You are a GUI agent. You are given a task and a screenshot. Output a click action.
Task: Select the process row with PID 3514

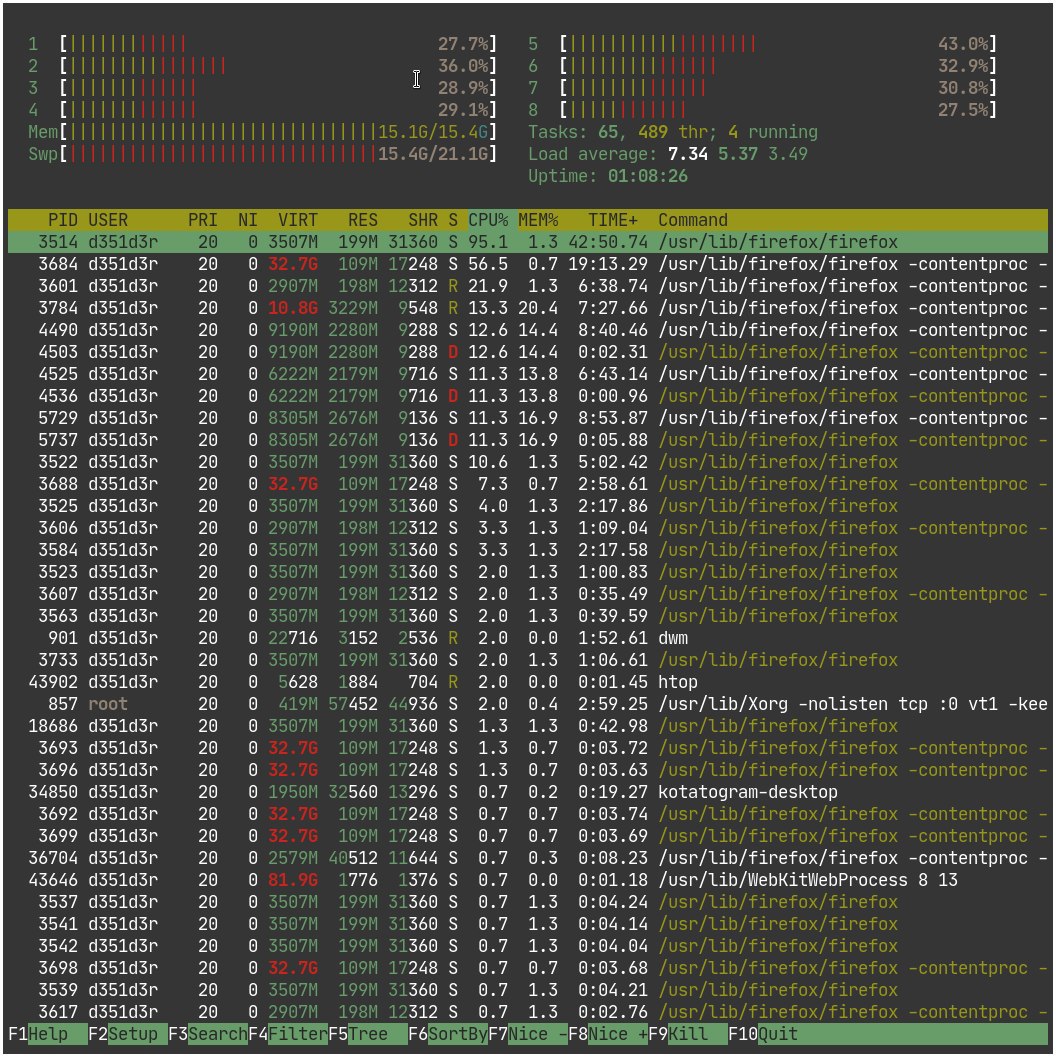coord(528,242)
